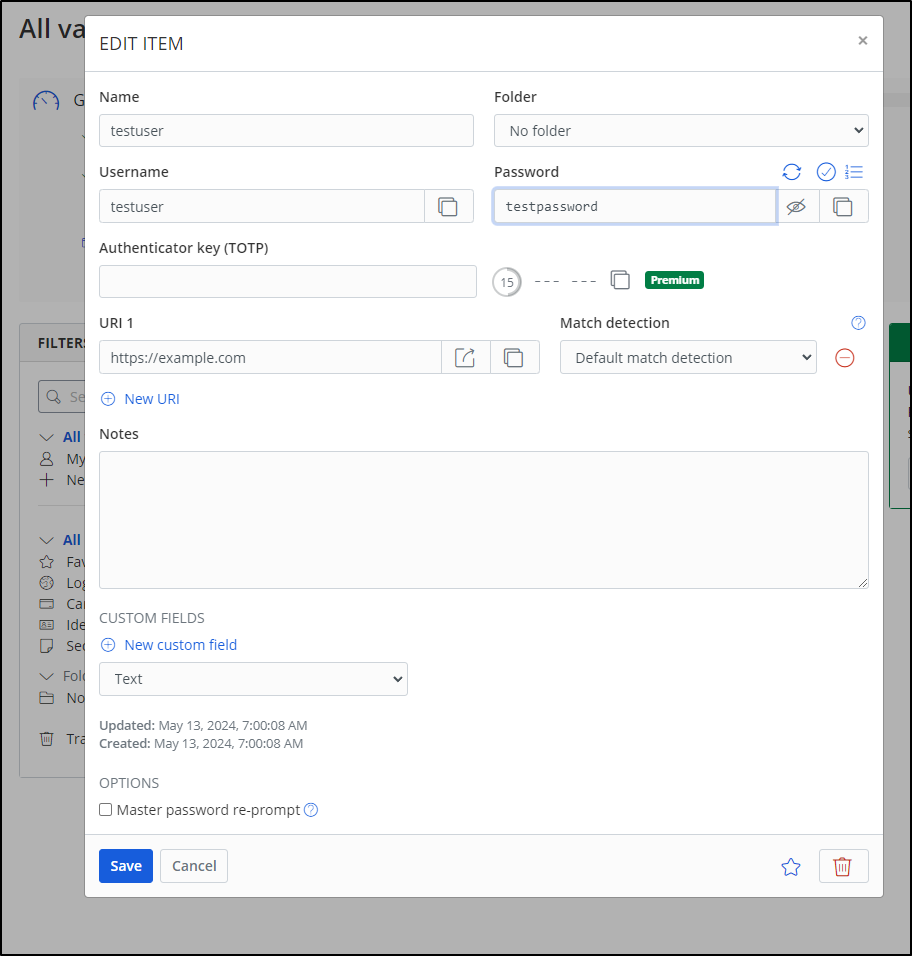Image resolution: width=912 pixels, height=956 pixels.
Task: Launch URI 1 in new tab
Action: click(x=465, y=357)
